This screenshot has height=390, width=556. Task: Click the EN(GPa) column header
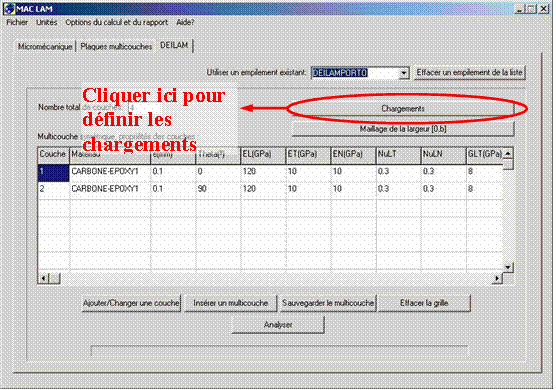(353, 155)
